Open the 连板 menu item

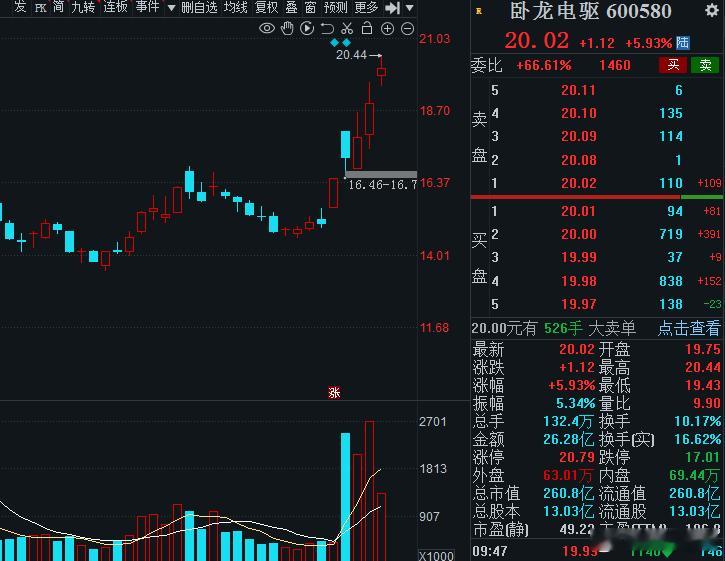click(116, 7)
